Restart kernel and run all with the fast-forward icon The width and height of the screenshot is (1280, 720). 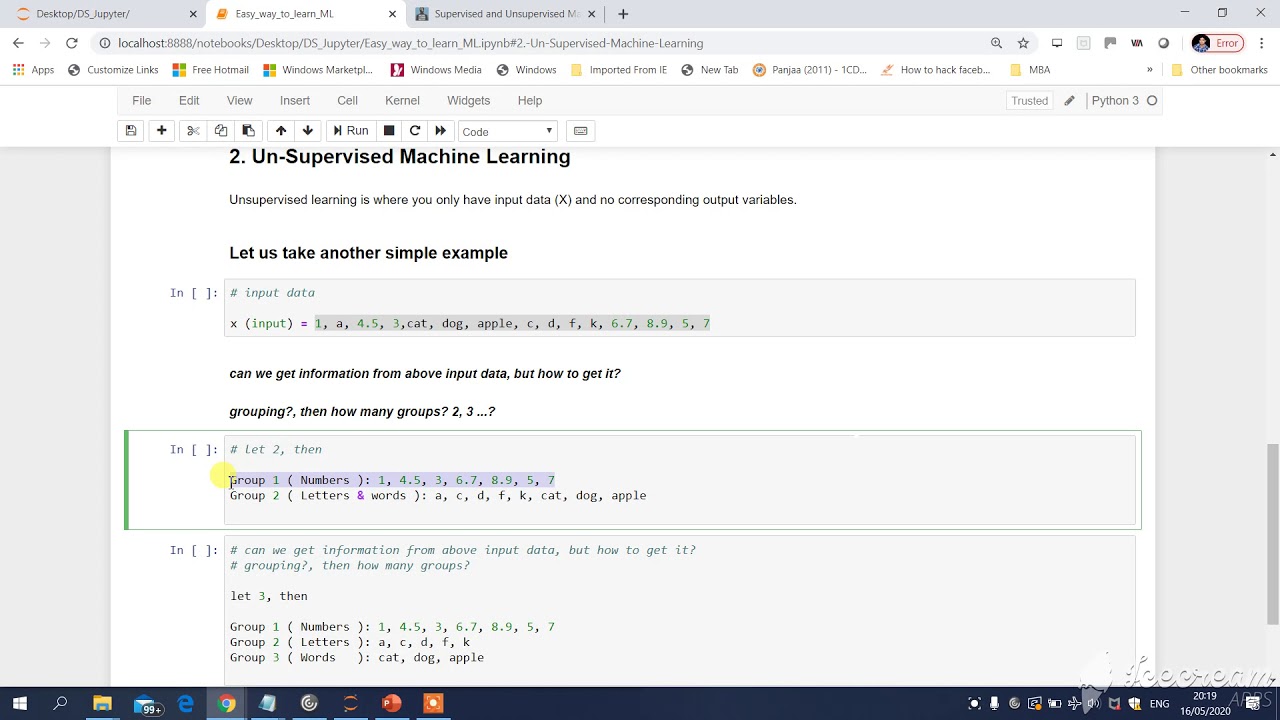tap(440, 131)
